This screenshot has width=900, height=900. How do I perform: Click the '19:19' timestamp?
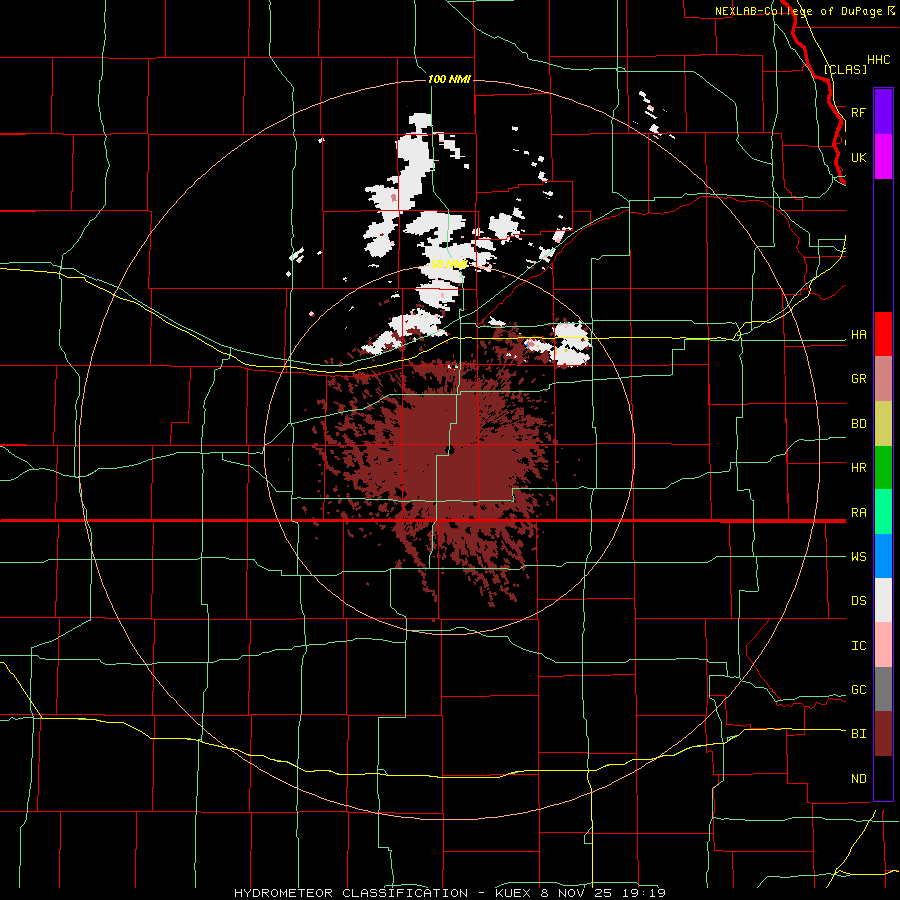pos(646,893)
